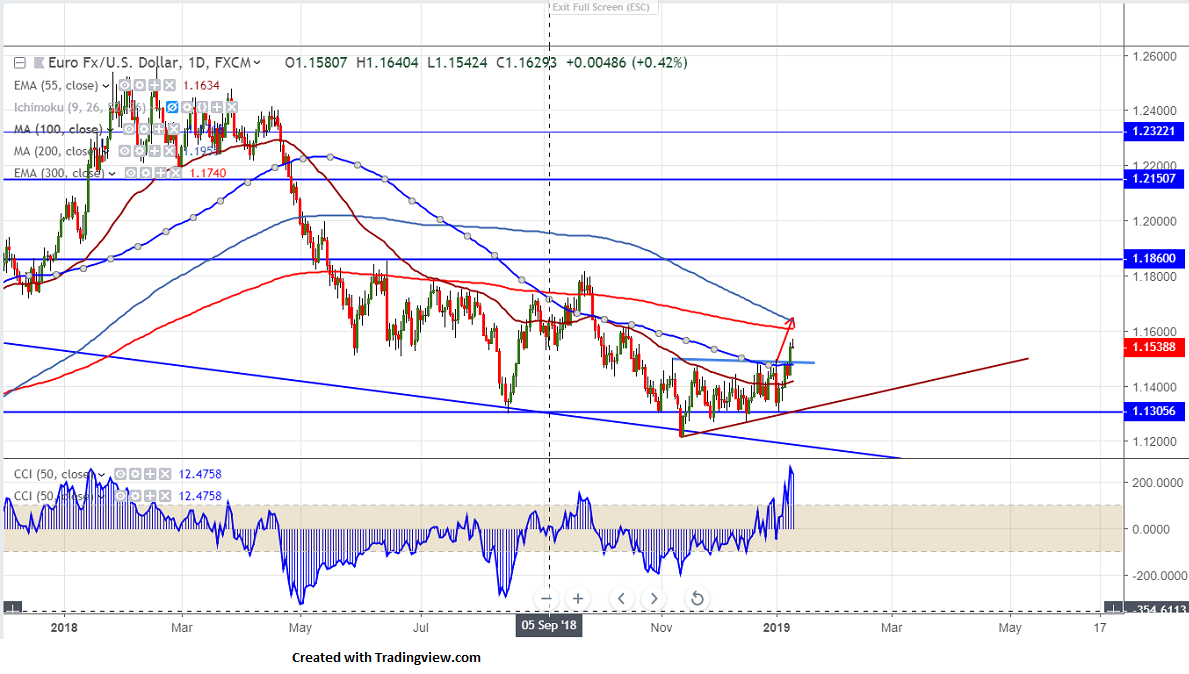The width and height of the screenshot is (1189, 674).
Task: Shift chart right with the forward arrow
Action: click(654, 598)
